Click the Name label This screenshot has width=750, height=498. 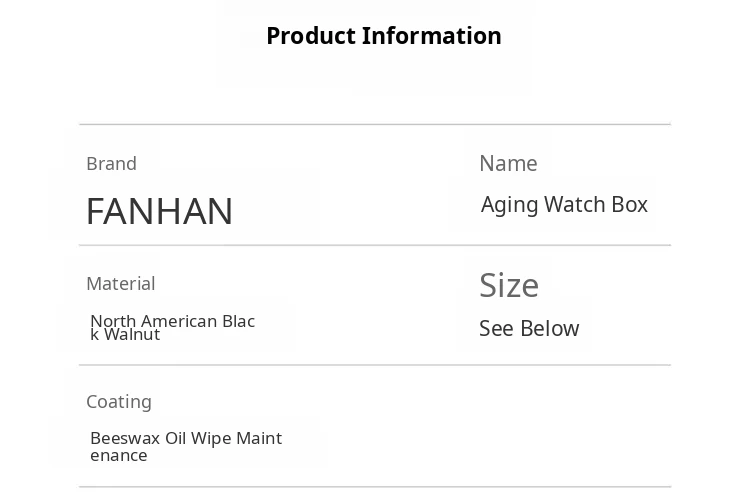[508, 164]
